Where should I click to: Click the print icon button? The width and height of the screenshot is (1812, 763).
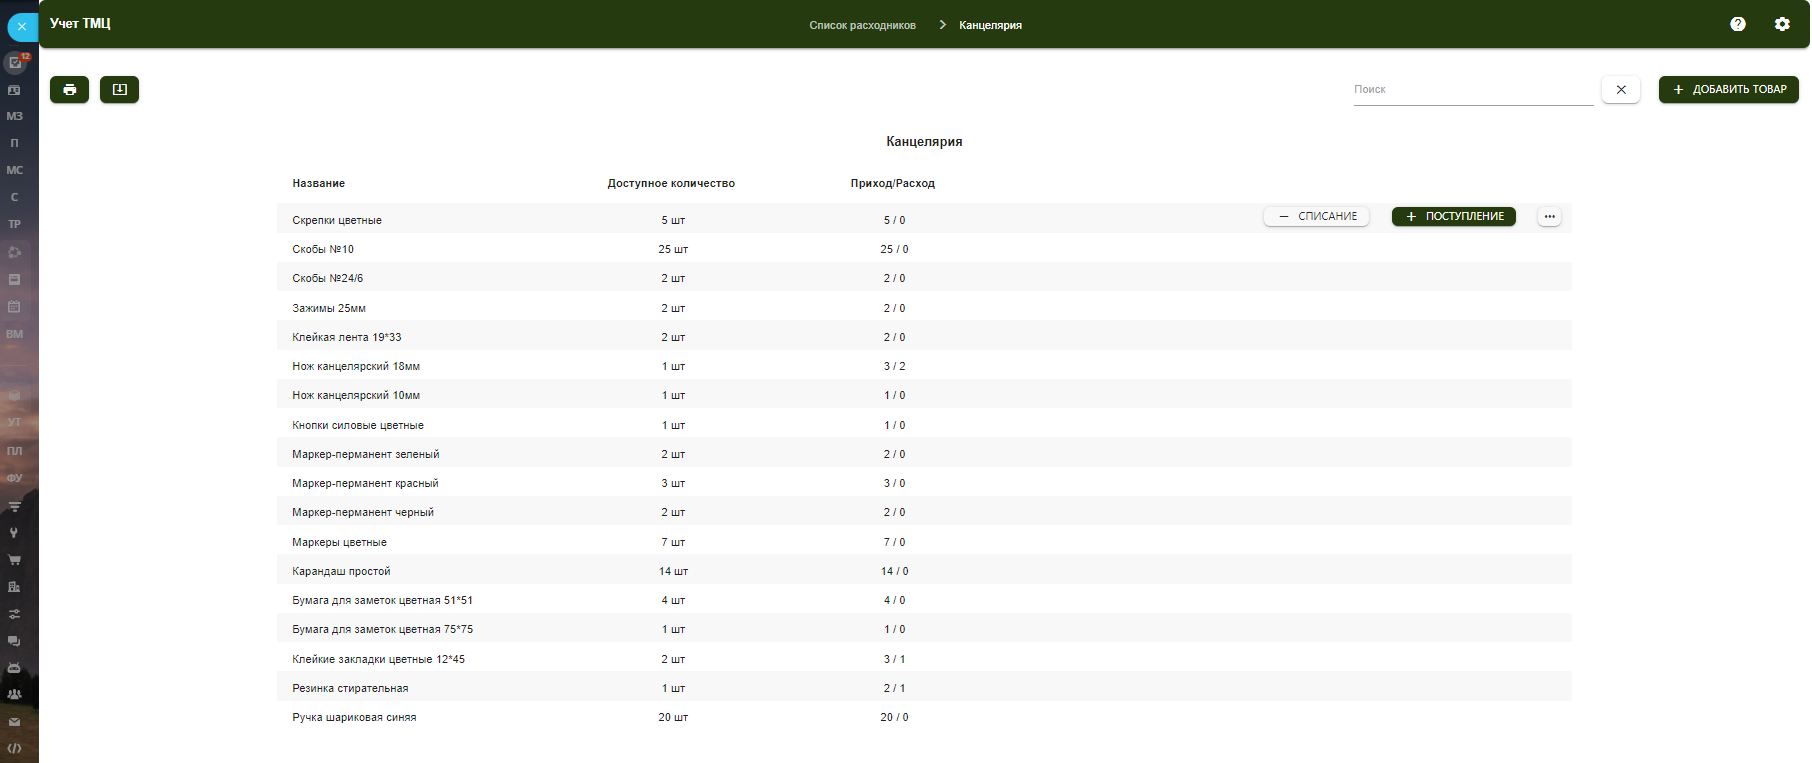[69, 90]
